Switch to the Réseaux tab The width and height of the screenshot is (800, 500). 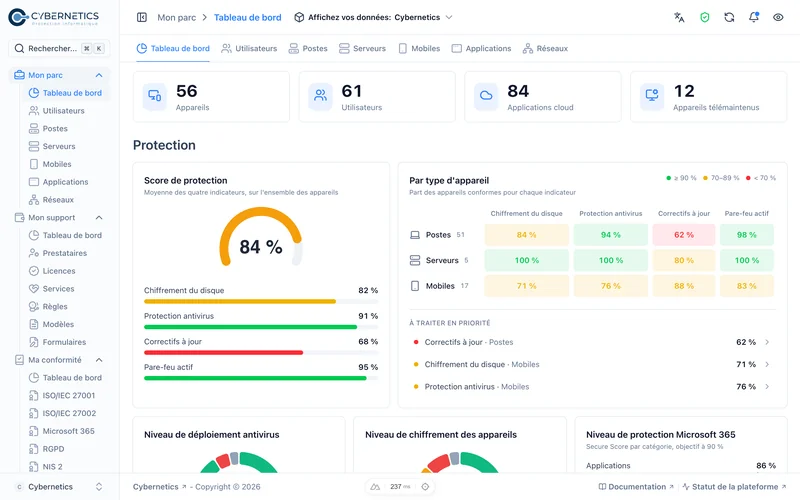coord(545,48)
